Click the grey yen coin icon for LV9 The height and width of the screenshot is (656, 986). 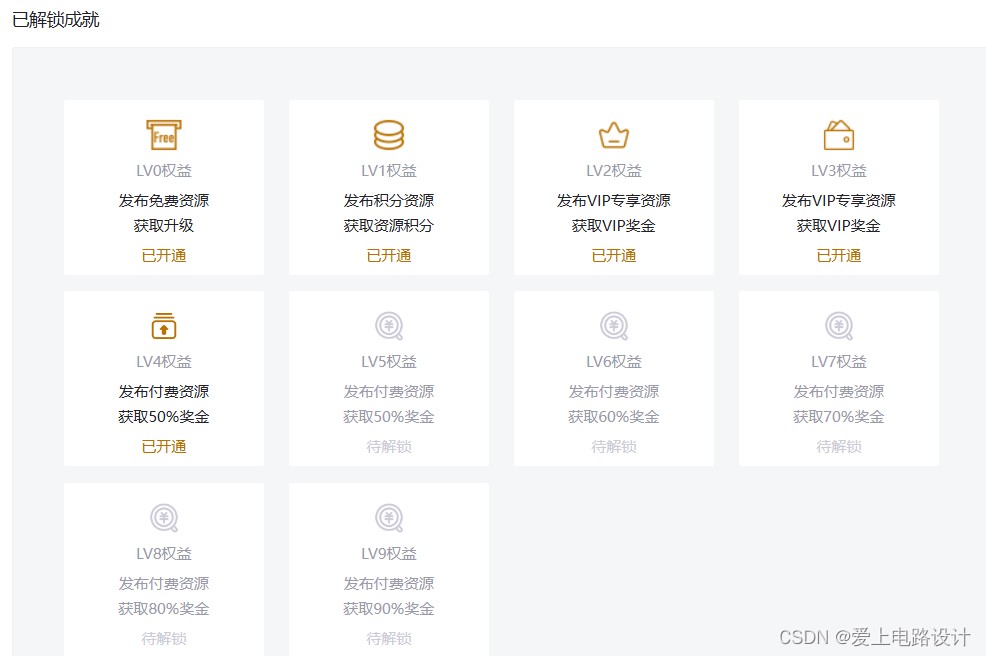click(x=389, y=518)
